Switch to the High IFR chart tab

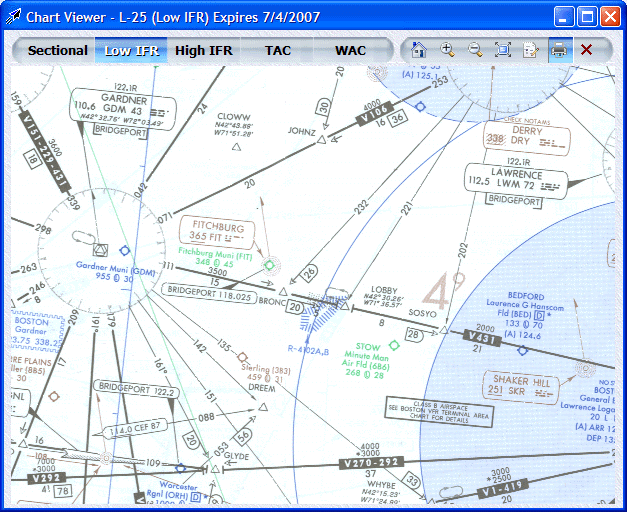[x=204, y=50]
